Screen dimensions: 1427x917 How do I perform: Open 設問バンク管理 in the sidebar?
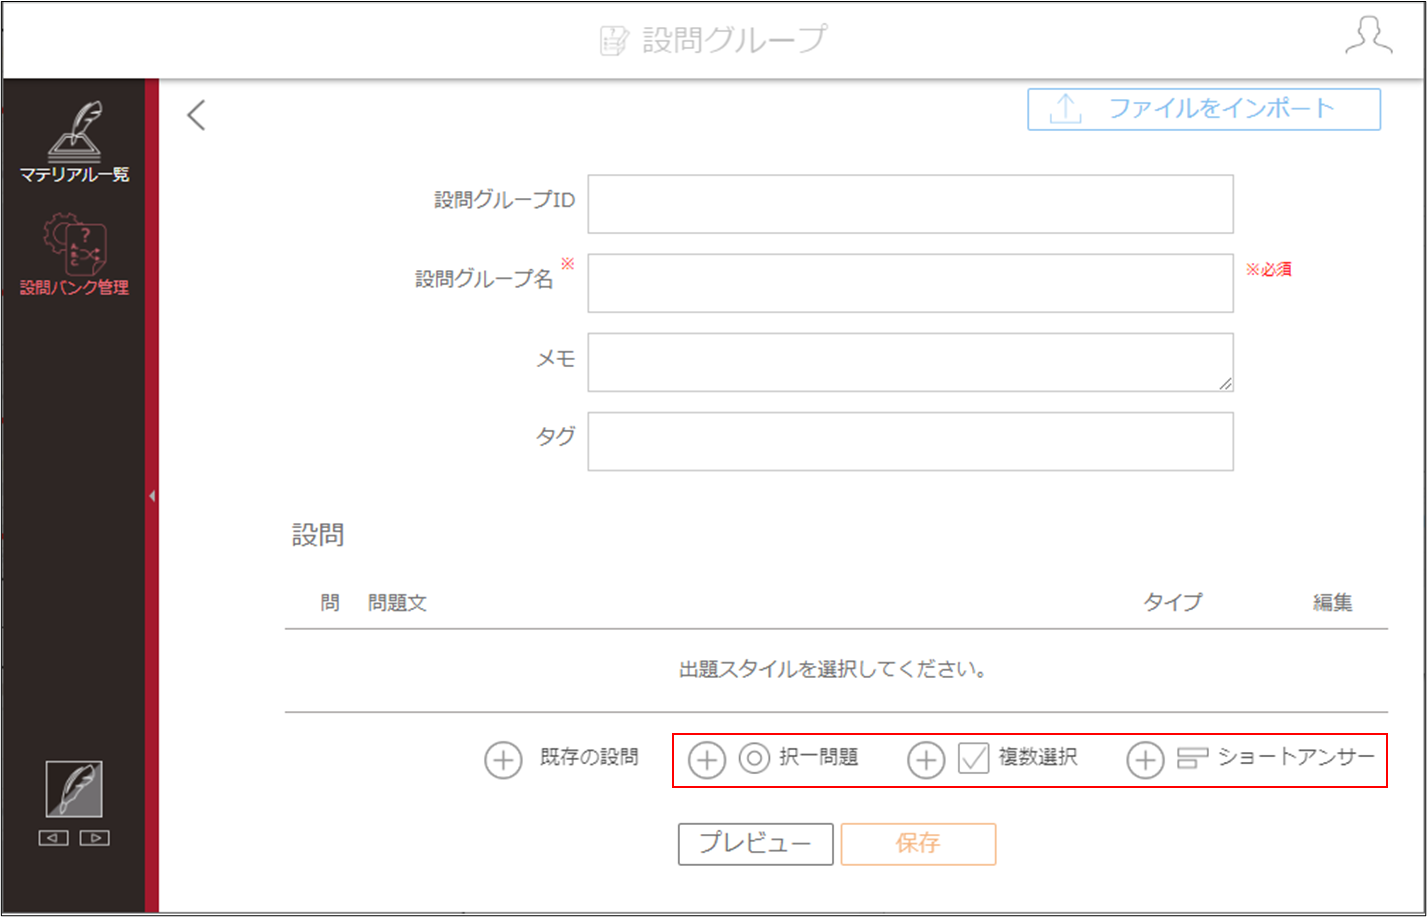tap(75, 255)
